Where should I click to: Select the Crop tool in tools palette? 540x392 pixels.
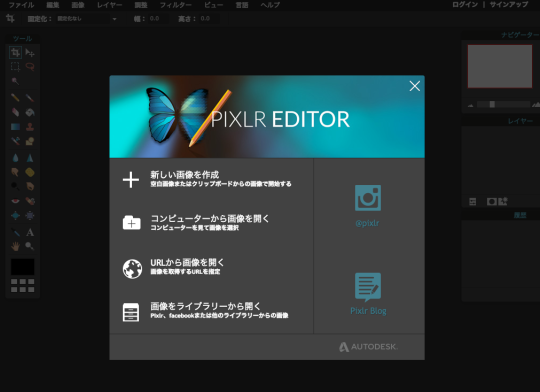point(15,53)
